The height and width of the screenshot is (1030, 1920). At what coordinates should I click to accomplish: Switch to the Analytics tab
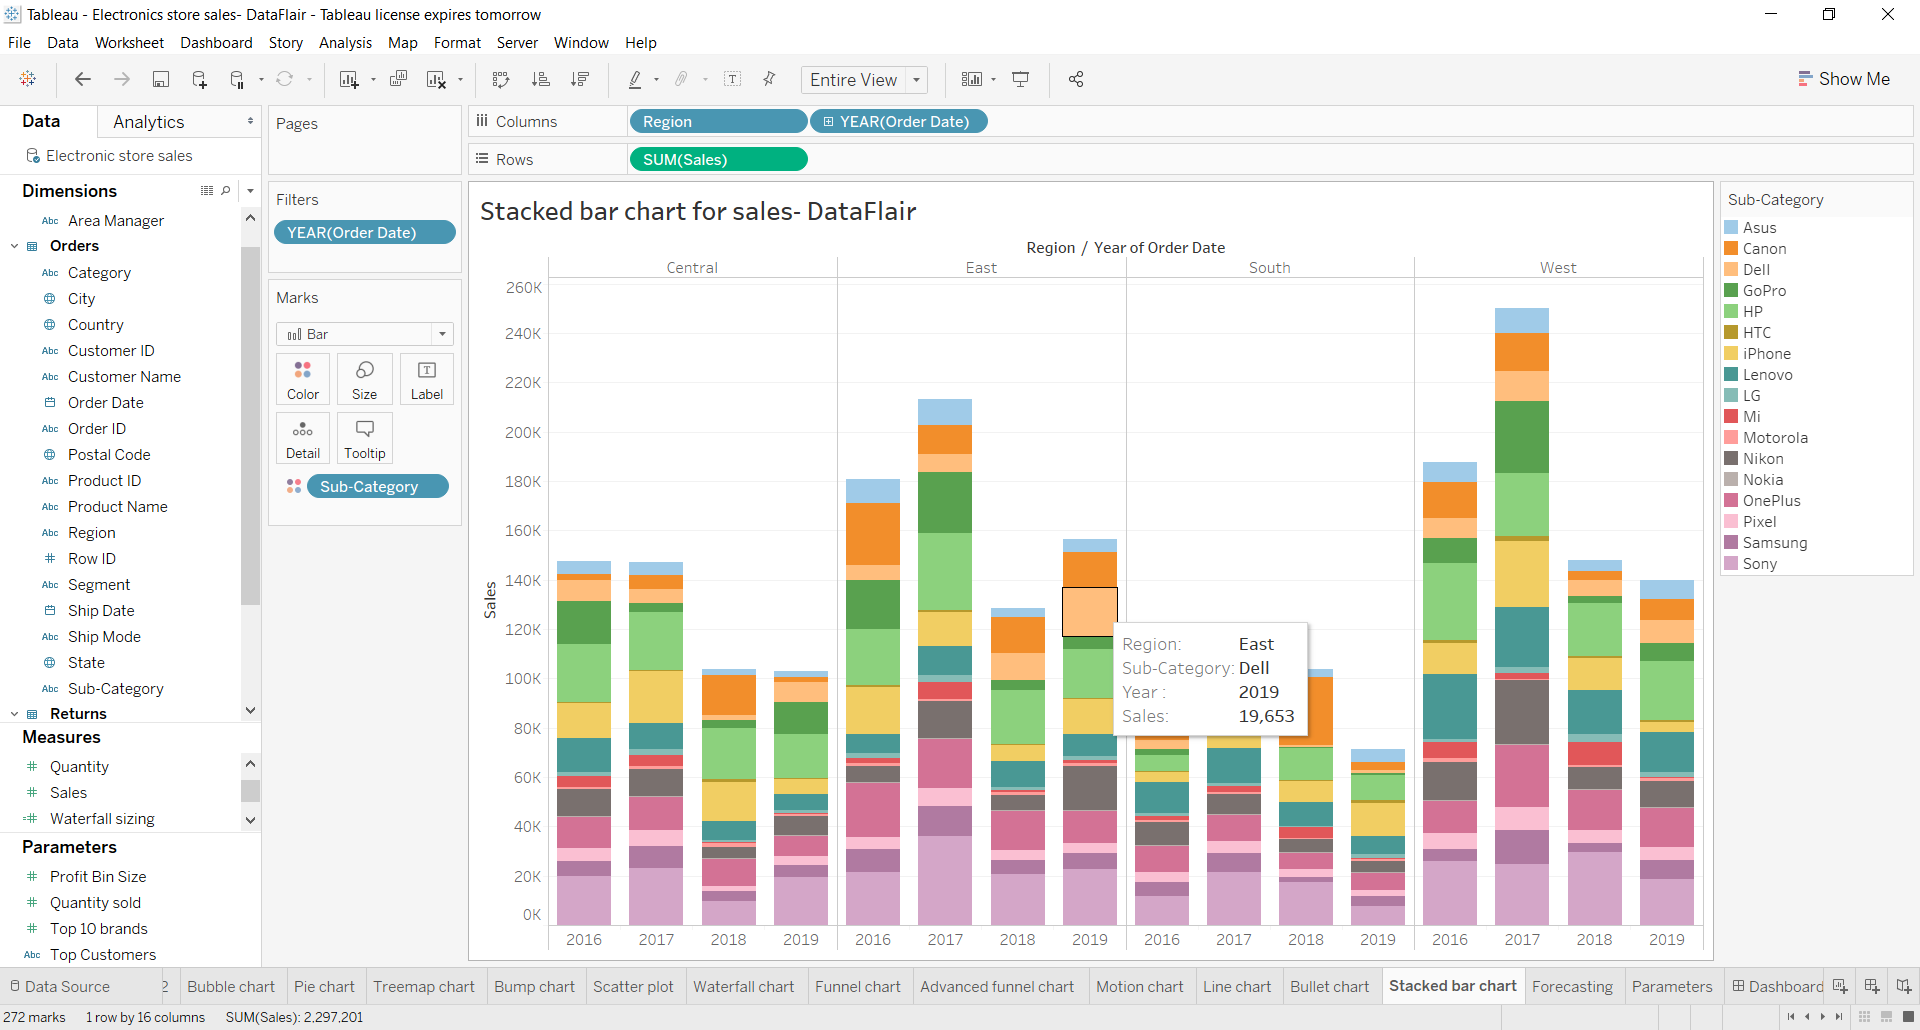pos(149,122)
